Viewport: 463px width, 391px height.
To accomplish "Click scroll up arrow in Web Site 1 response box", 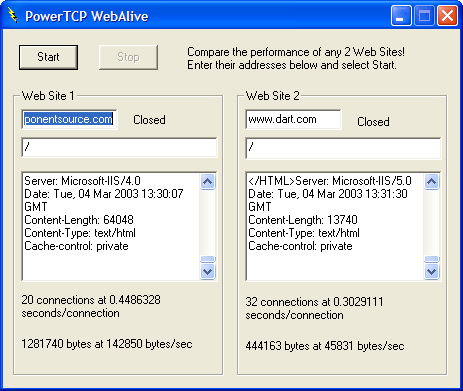I will (208, 182).
